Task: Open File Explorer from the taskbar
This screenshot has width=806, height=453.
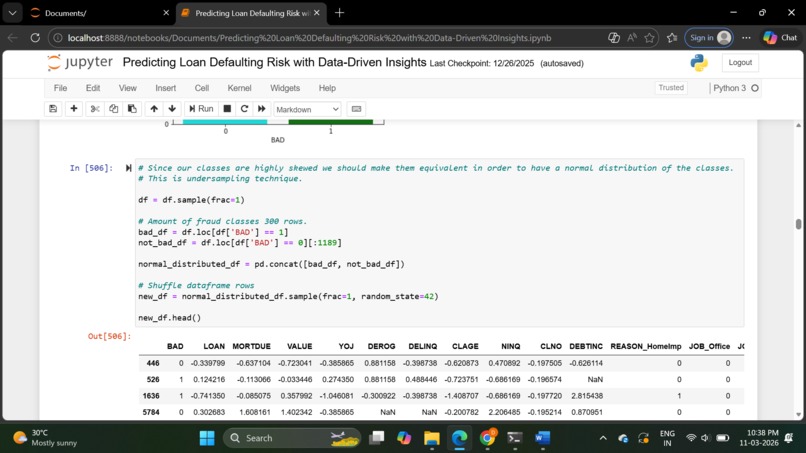Action: pyautogui.click(x=432, y=438)
